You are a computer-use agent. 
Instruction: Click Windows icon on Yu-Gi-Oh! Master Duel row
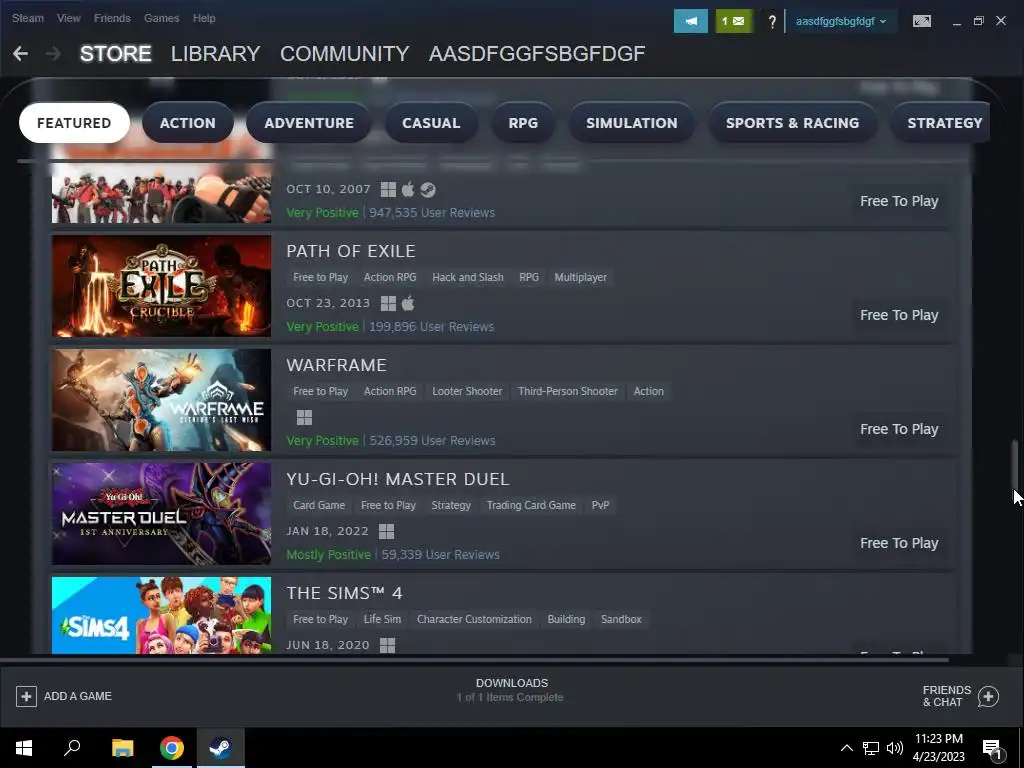pyautogui.click(x=386, y=532)
